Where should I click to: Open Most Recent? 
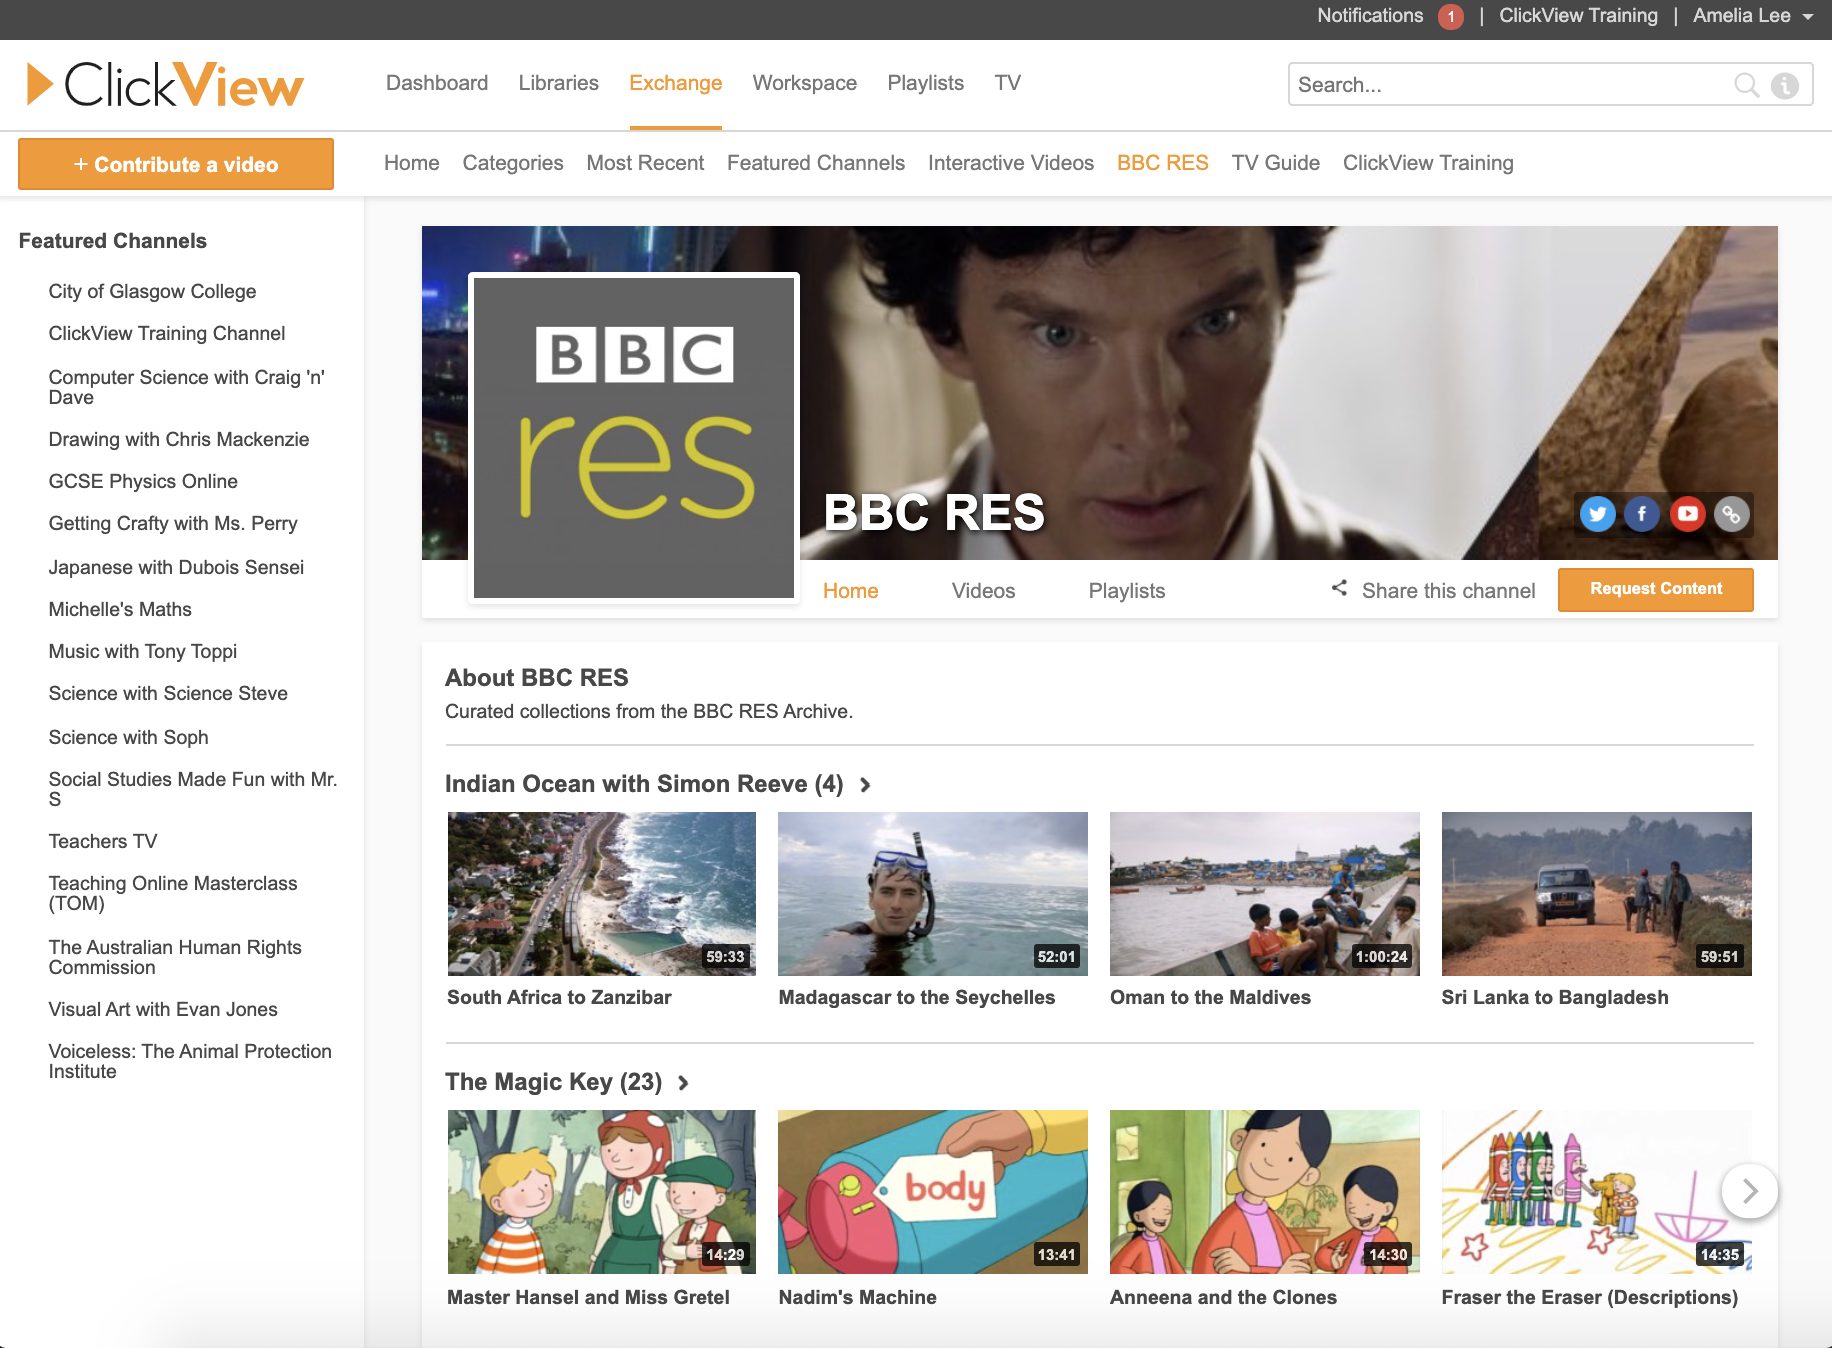[x=645, y=163]
